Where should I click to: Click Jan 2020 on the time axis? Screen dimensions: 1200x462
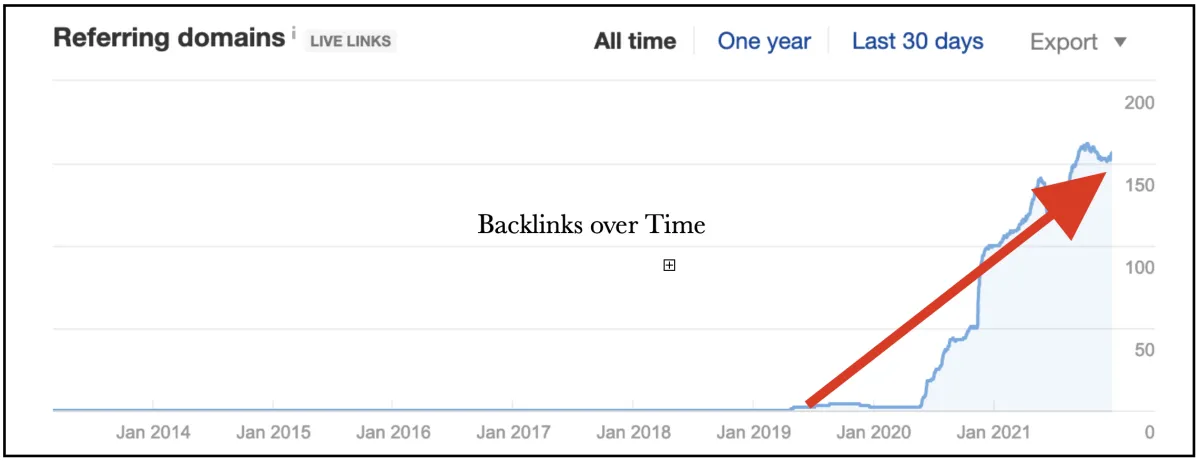coord(874,433)
